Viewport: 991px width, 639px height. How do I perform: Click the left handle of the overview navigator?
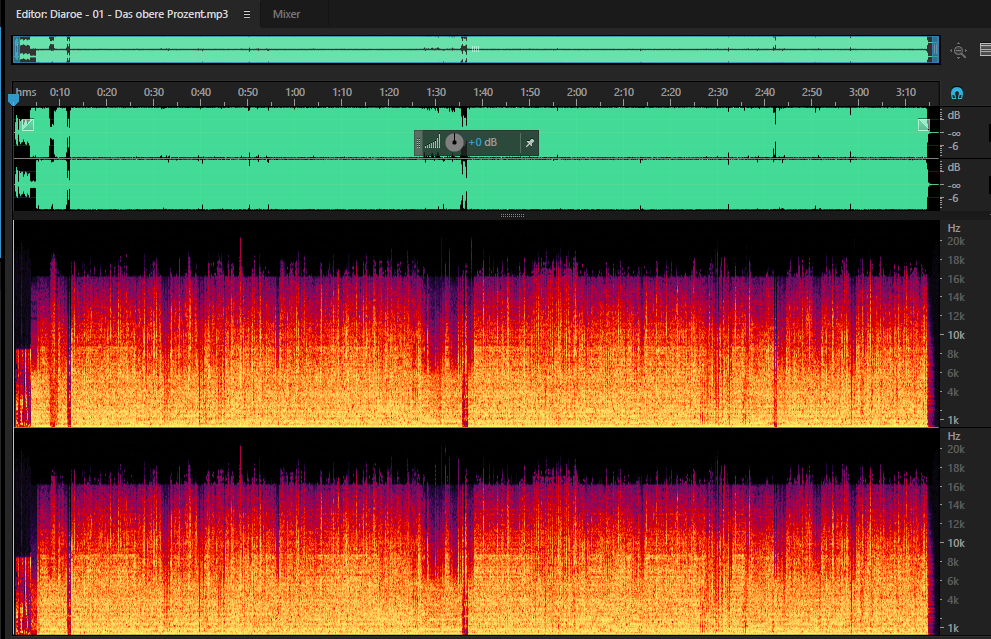[16, 50]
